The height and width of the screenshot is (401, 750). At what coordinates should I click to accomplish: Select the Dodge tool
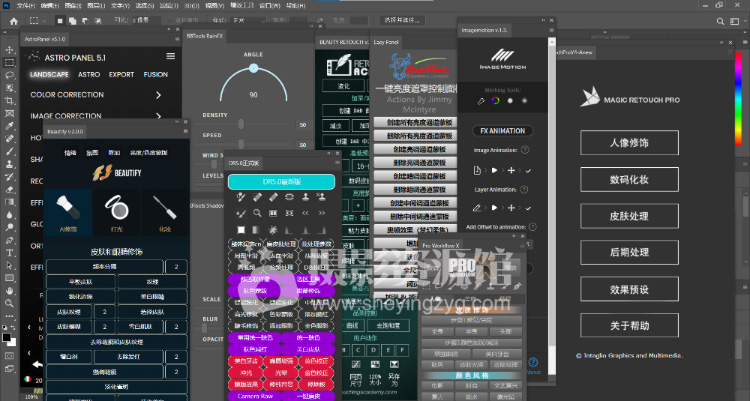click(9, 227)
